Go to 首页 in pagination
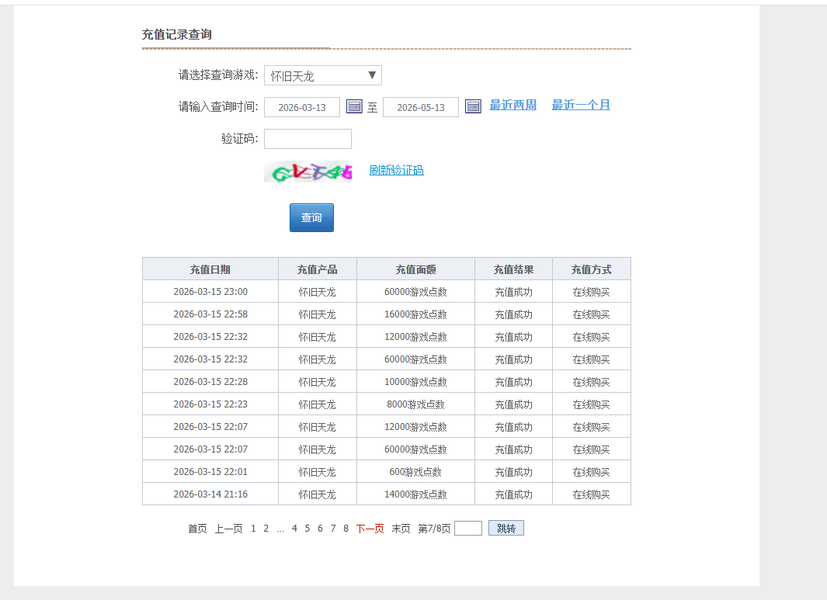 [x=197, y=529]
